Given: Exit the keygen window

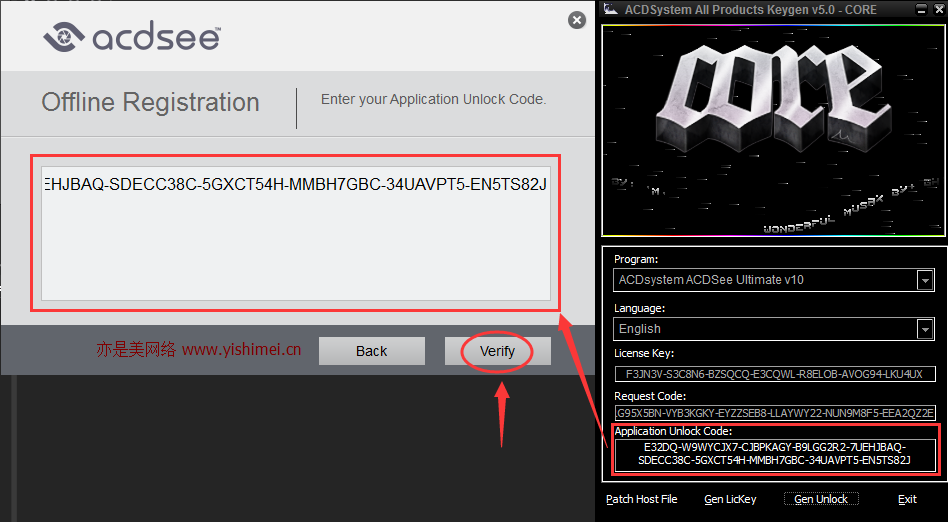Looking at the screenshot, I should point(907,499).
